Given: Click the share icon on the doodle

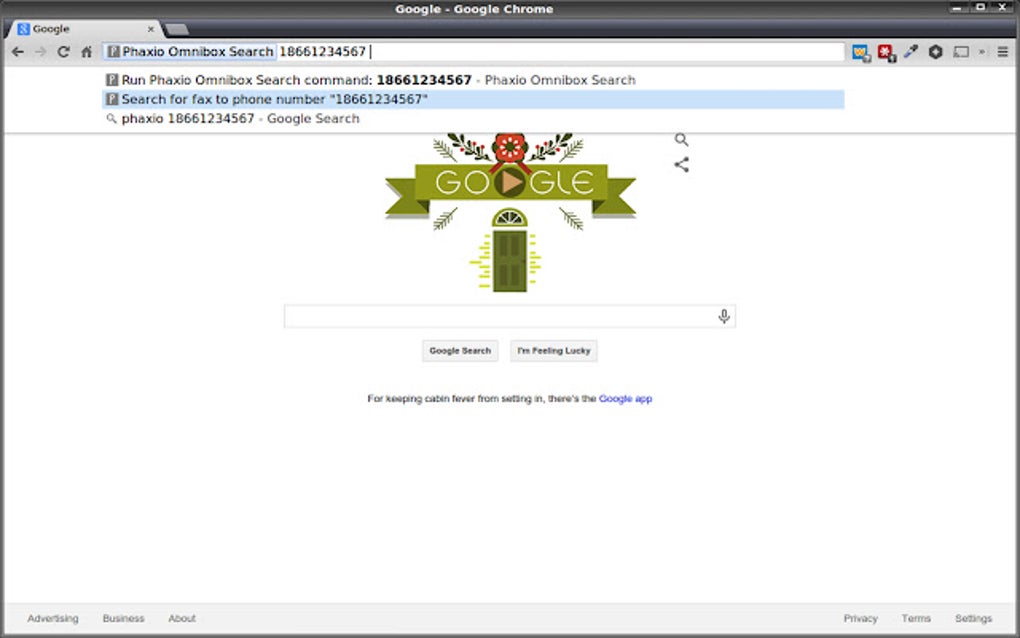Looking at the screenshot, I should click(x=681, y=165).
